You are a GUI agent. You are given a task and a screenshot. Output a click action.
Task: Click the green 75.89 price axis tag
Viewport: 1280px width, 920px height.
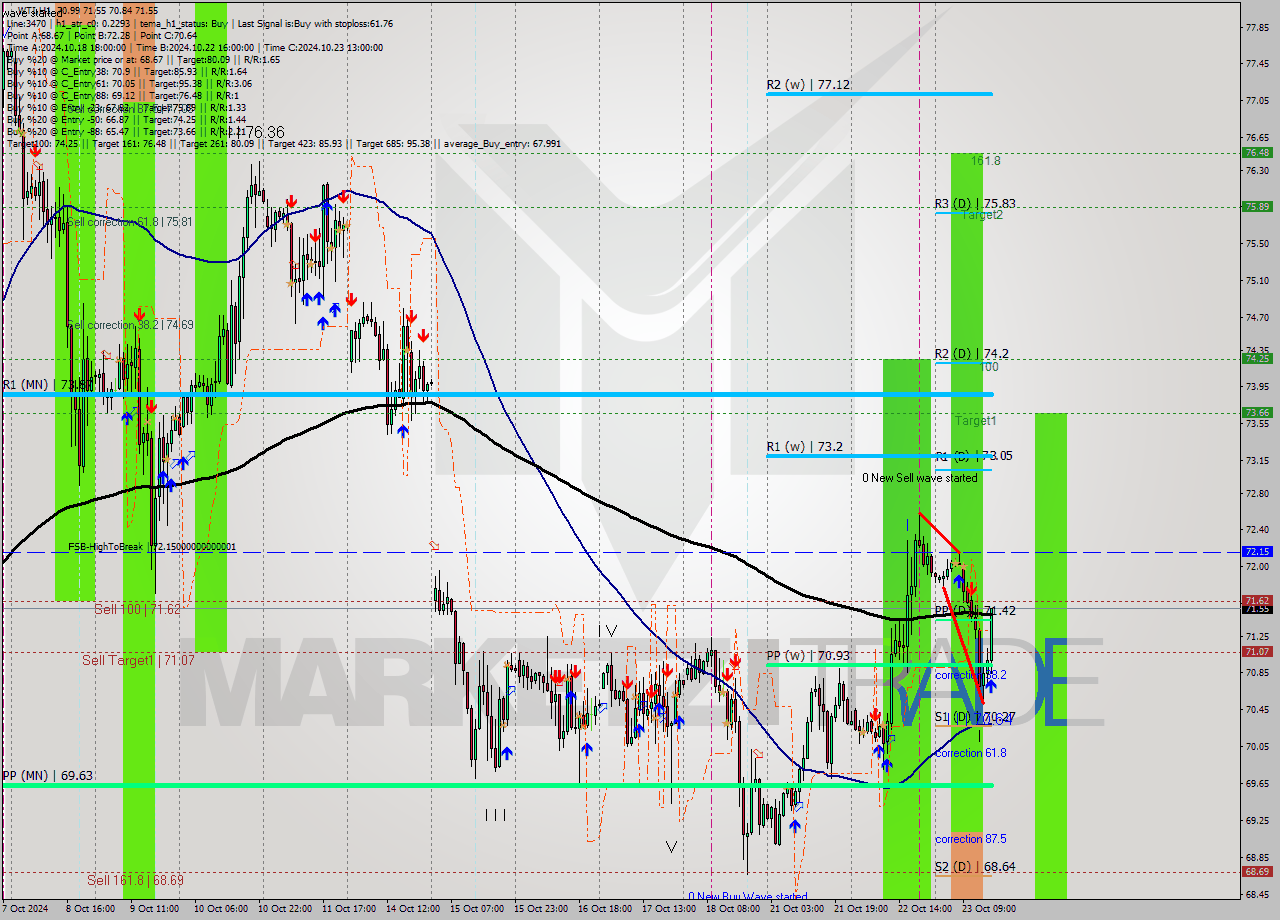(1257, 206)
